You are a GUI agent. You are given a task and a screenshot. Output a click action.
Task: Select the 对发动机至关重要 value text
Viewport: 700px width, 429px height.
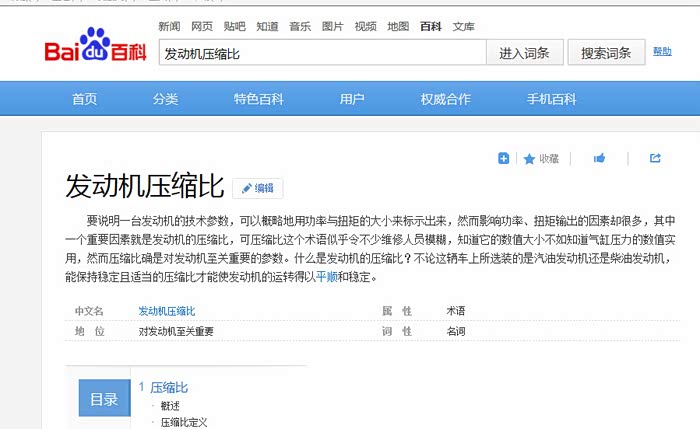point(176,331)
